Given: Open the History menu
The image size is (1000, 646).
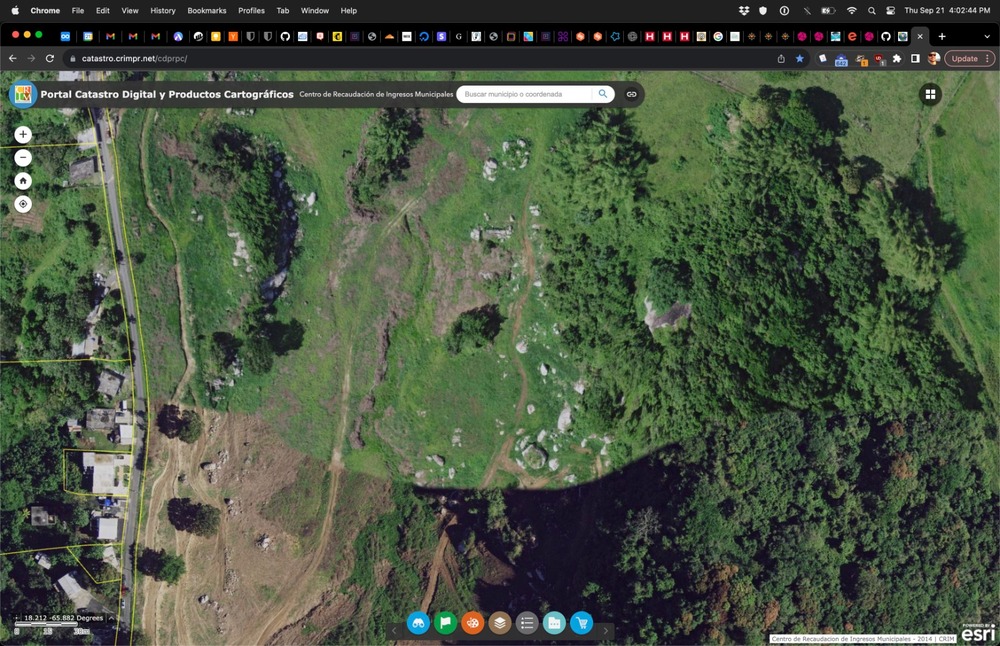Looking at the screenshot, I should click(163, 11).
